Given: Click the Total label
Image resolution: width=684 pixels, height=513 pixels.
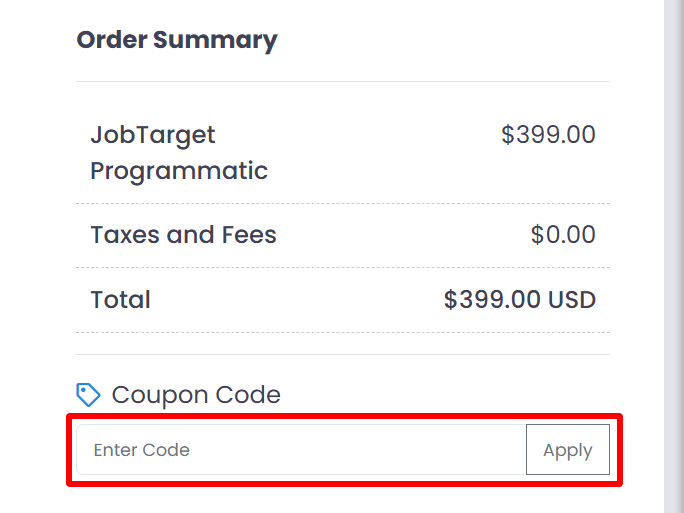Looking at the screenshot, I should [121, 300].
